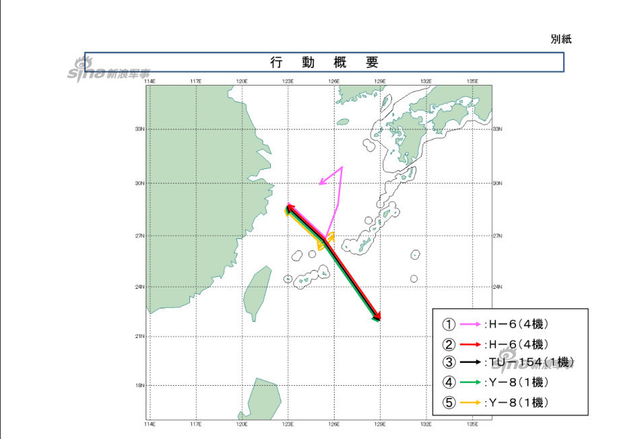Click H-6(4機) text beside the pink arrow
Image resolution: width=640 pixels, height=439 pixels.
(518, 324)
